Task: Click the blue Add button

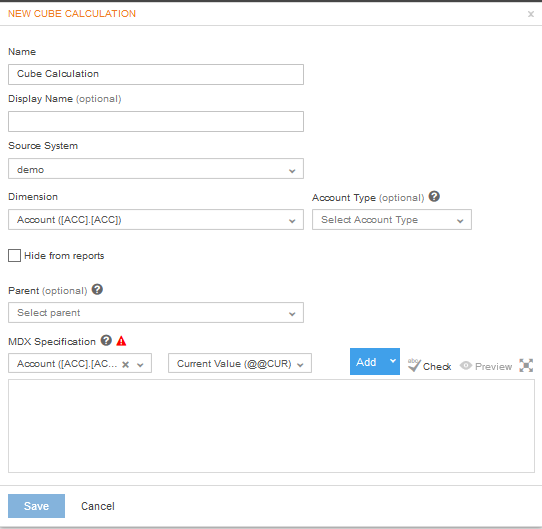Action: coord(367,361)
